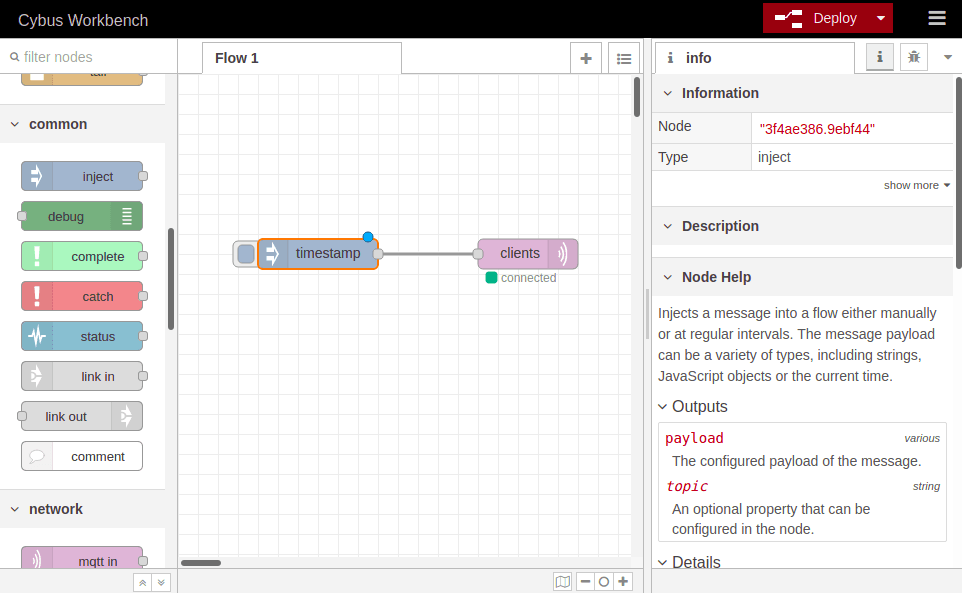Image resolution: width=962 pixels, height=593 pixels.
Task: Open the sidebar tab dropdown menu
Action: pos(947,58)
